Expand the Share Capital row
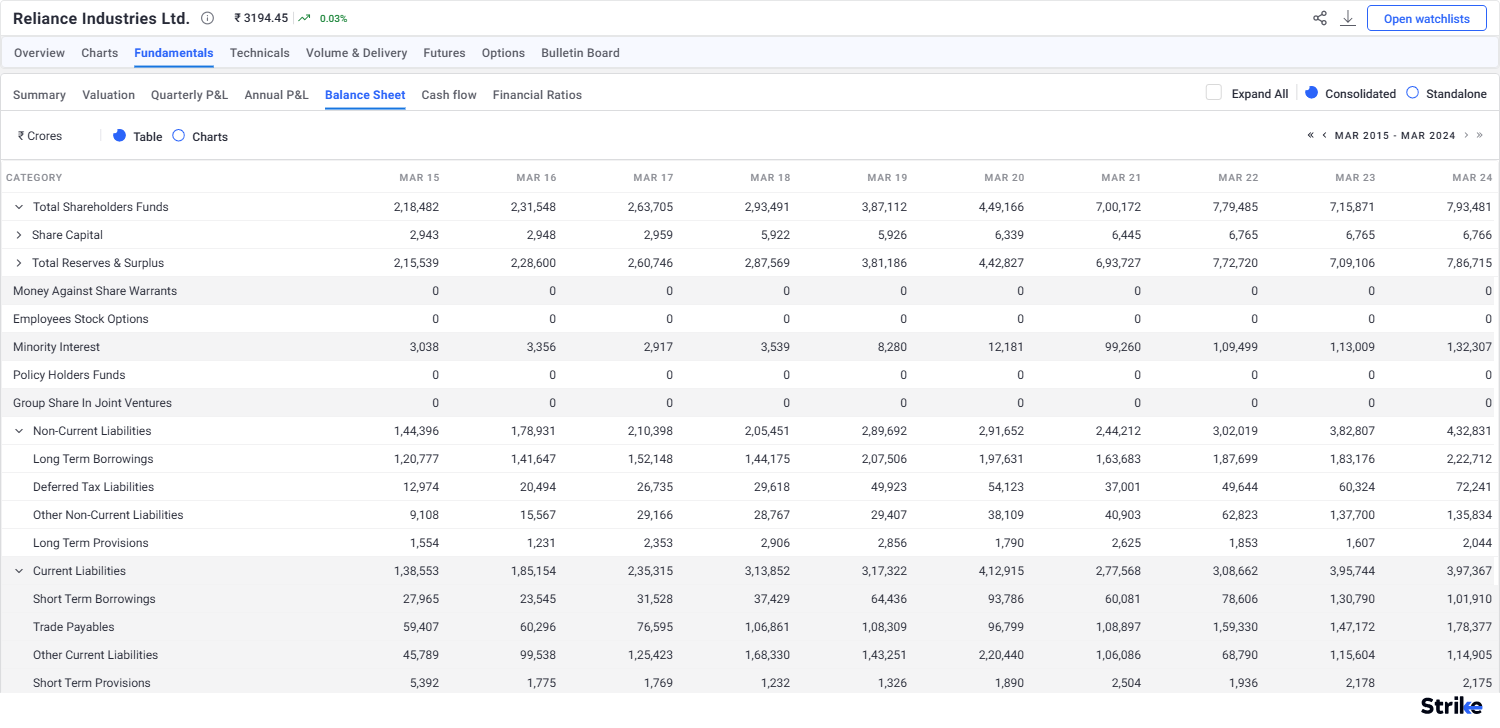This screenshot has width=1500, height=728. point(19,235)
